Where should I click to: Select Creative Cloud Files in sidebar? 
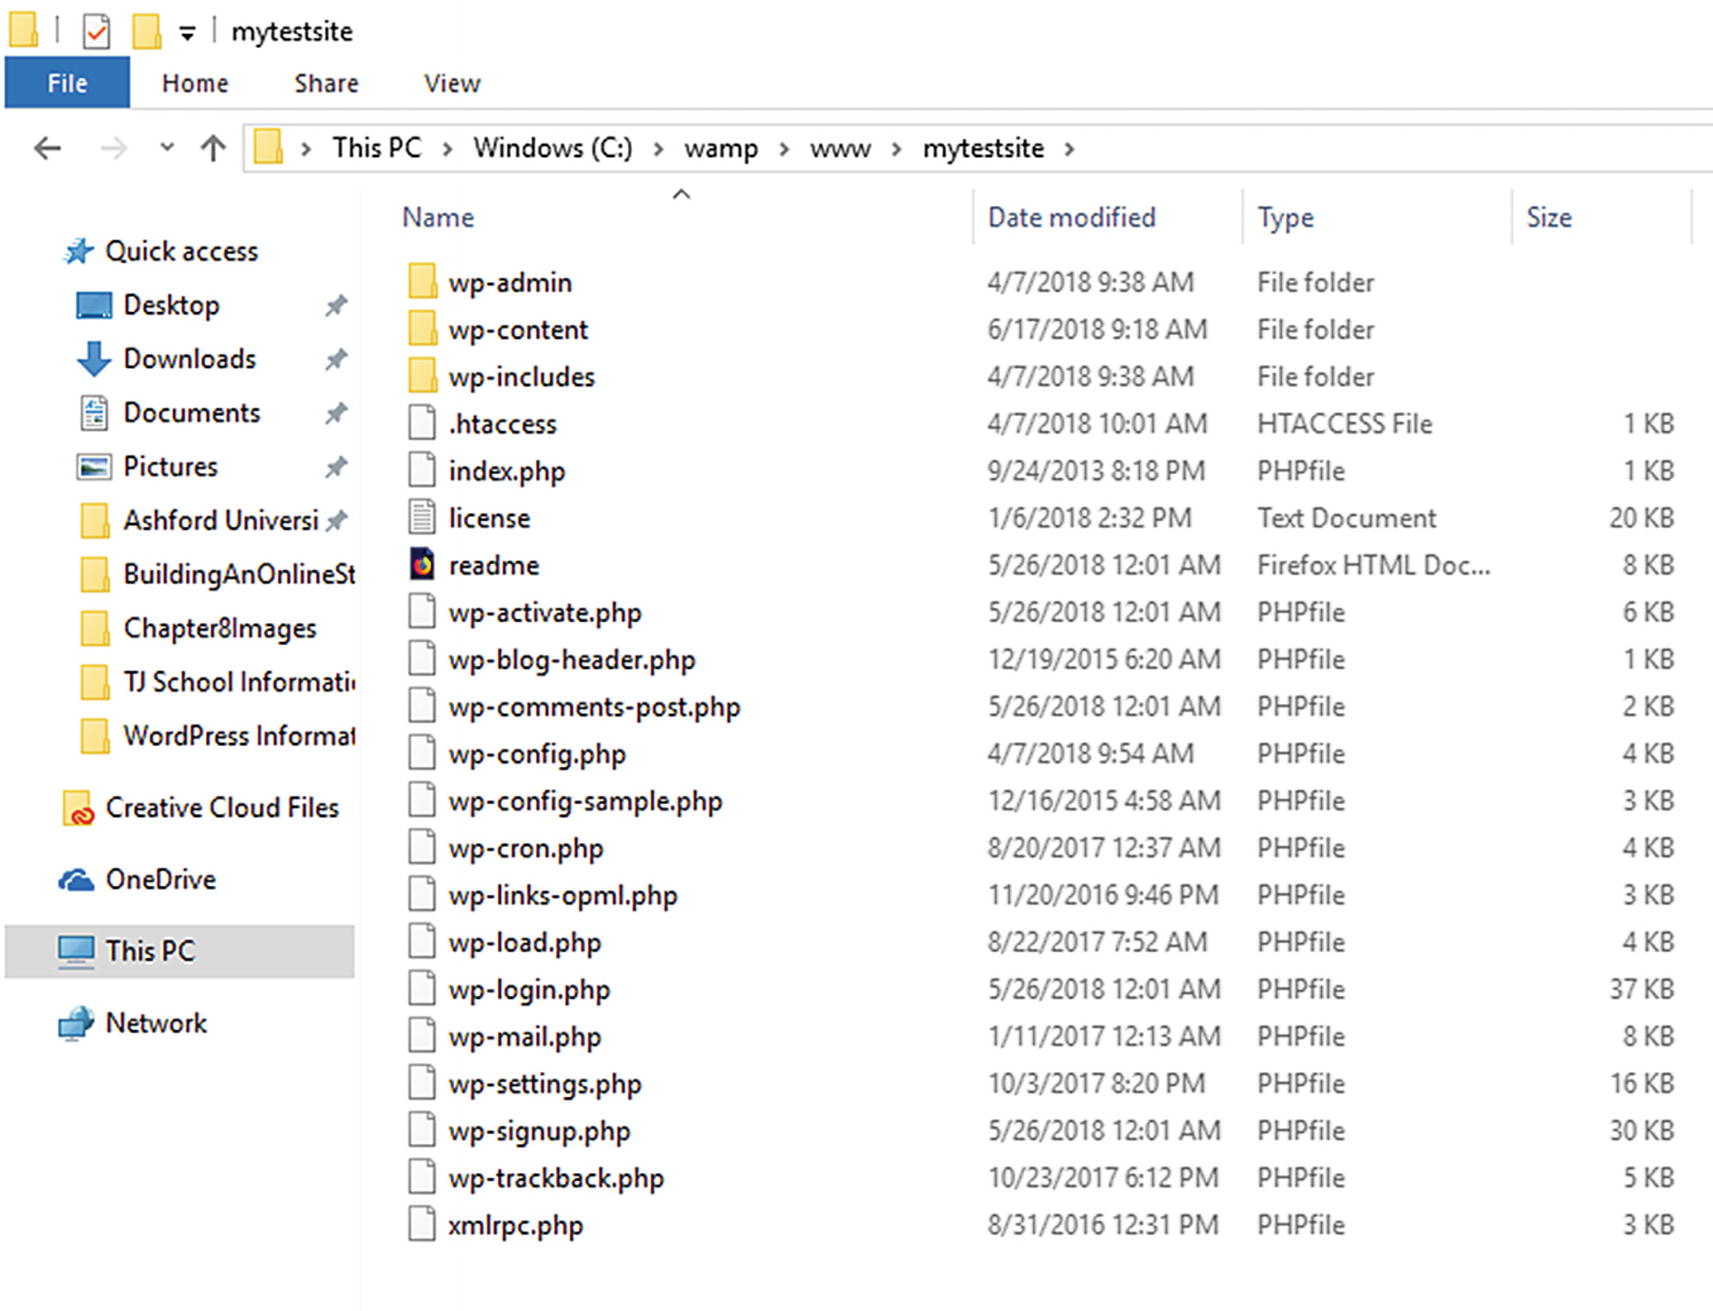[221, 807]
